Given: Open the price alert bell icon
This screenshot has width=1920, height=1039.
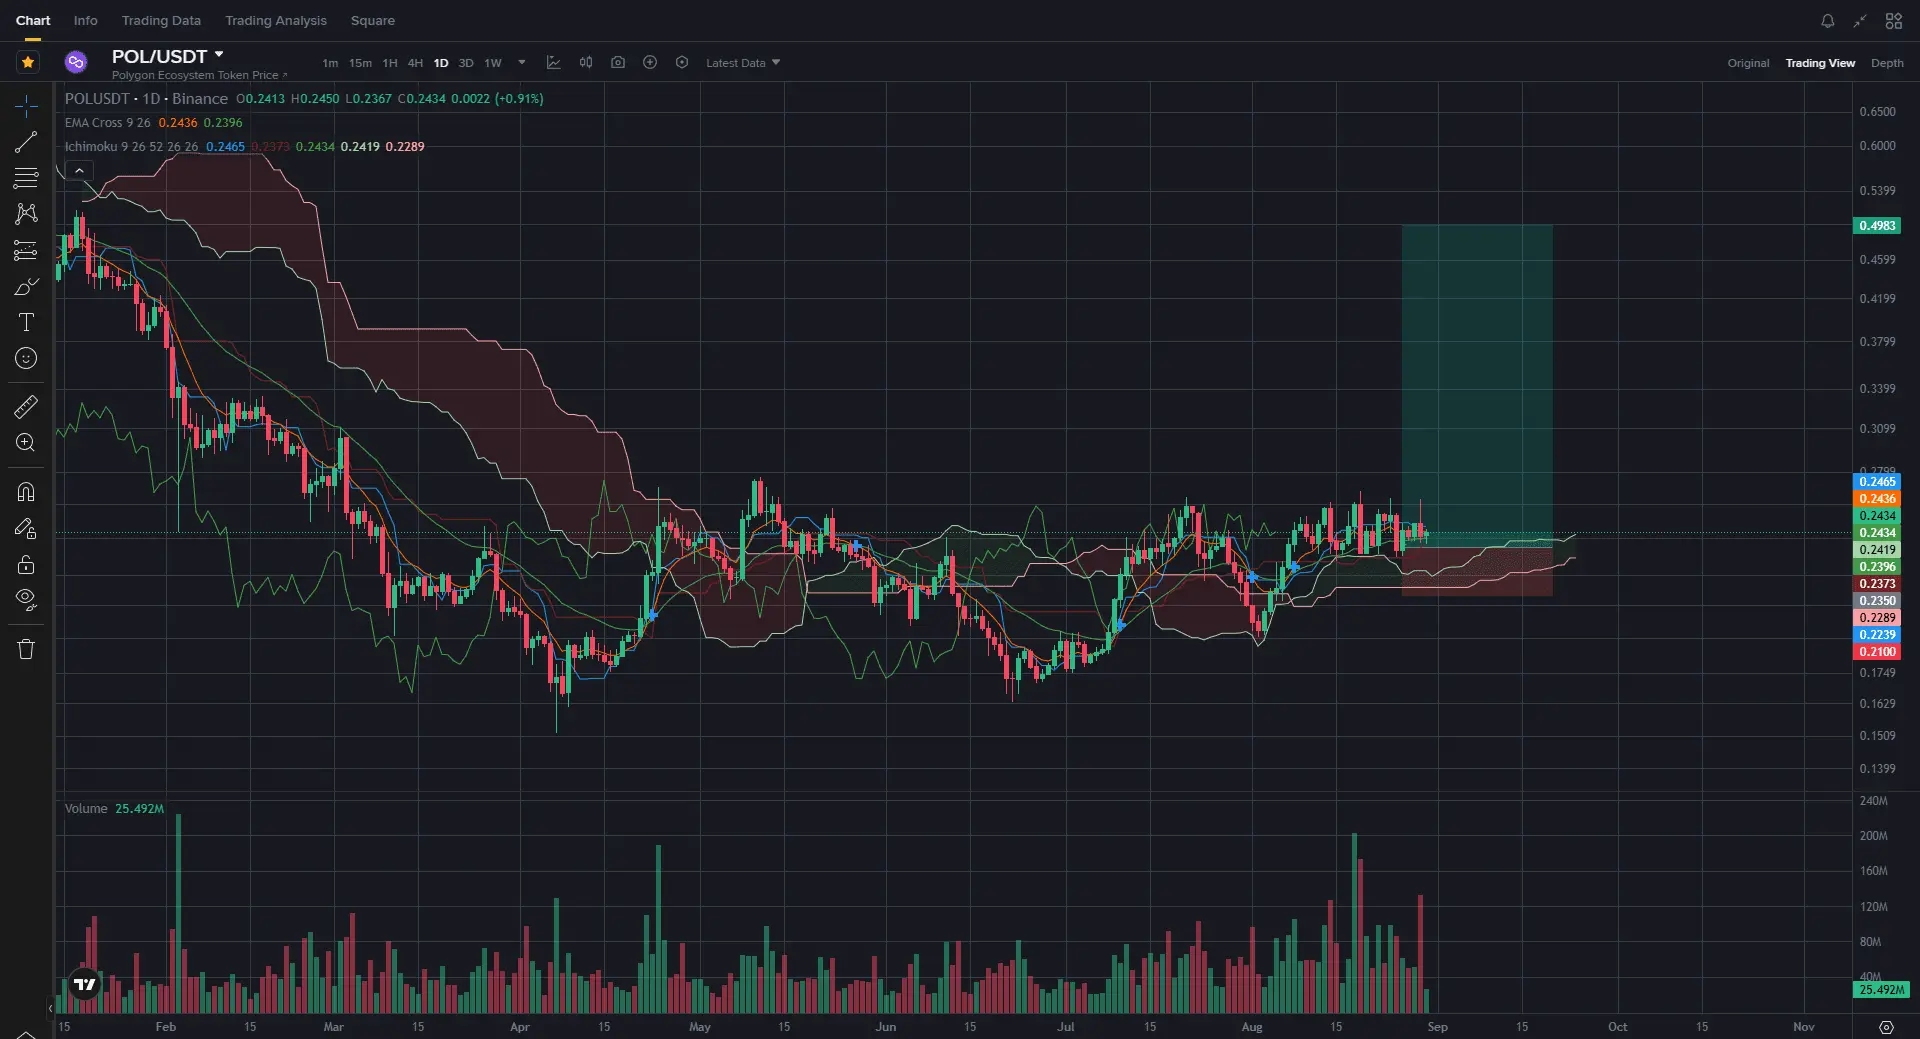Looking at the screenshot, I should pos(1828,21).
